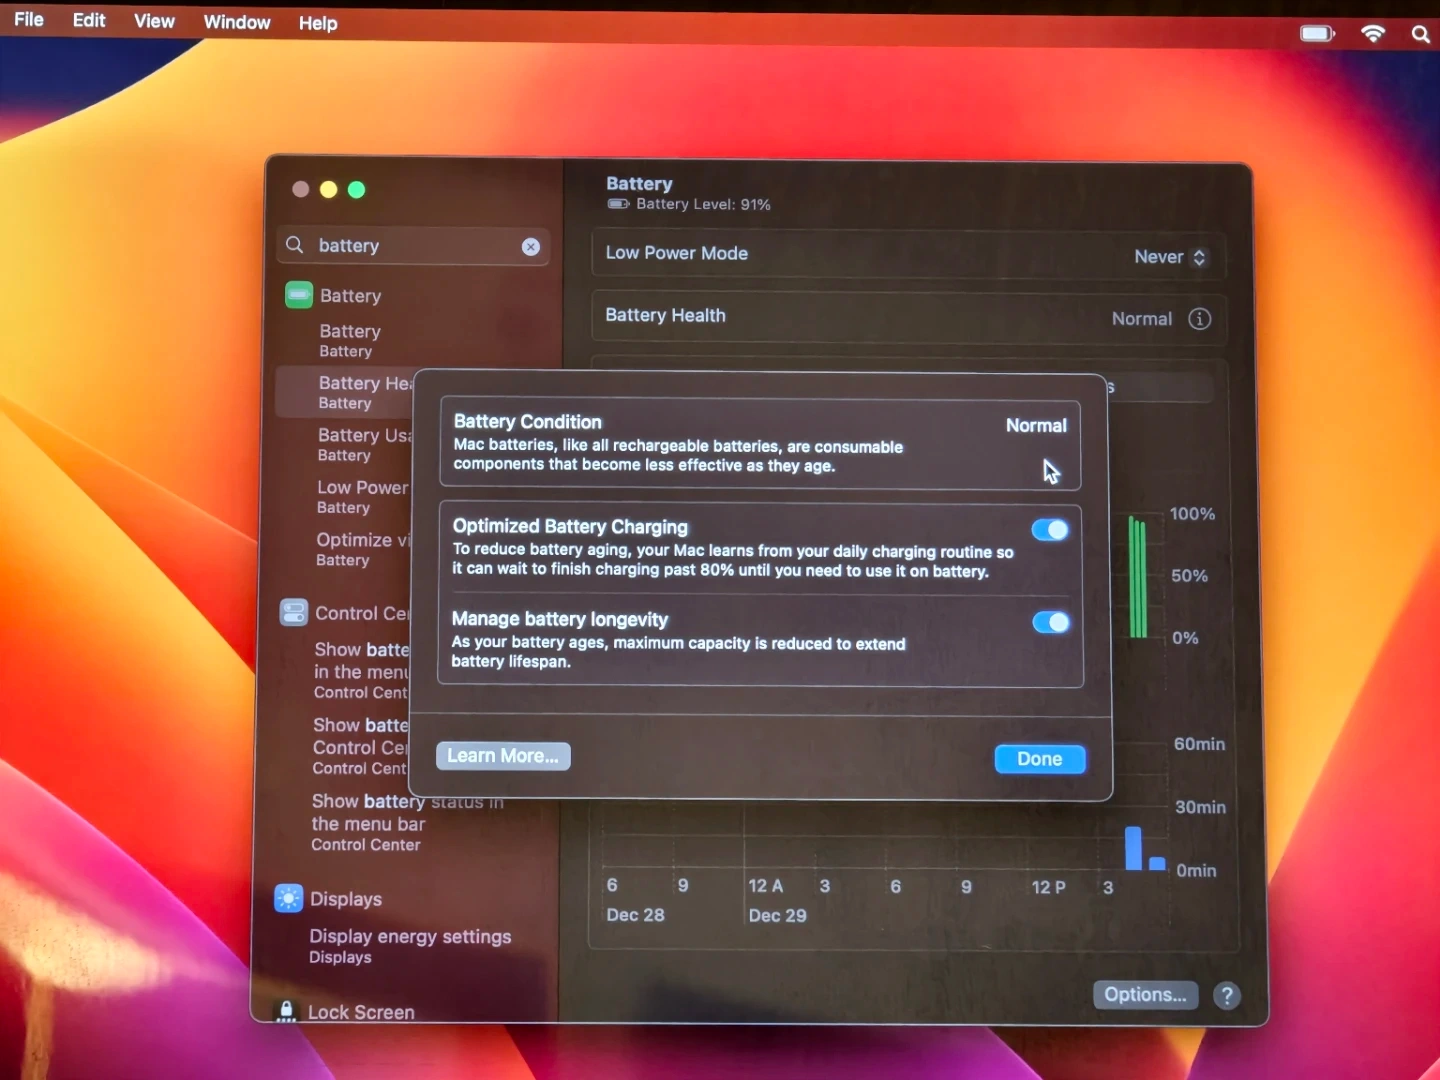This screenshot has width=1440, height=1080.
Task: Open the Low Power Mode dropdown
Action: click(x=1169, y=257)
